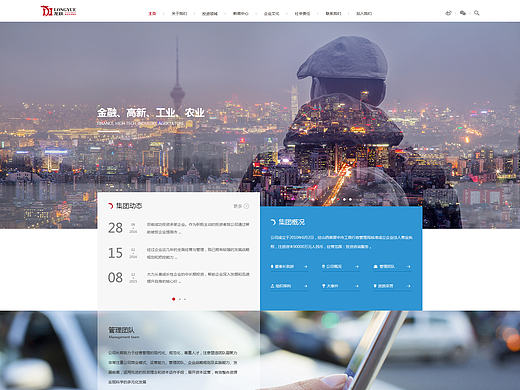
Task: Select the second news pagination dot
Action: pos(180,299)
